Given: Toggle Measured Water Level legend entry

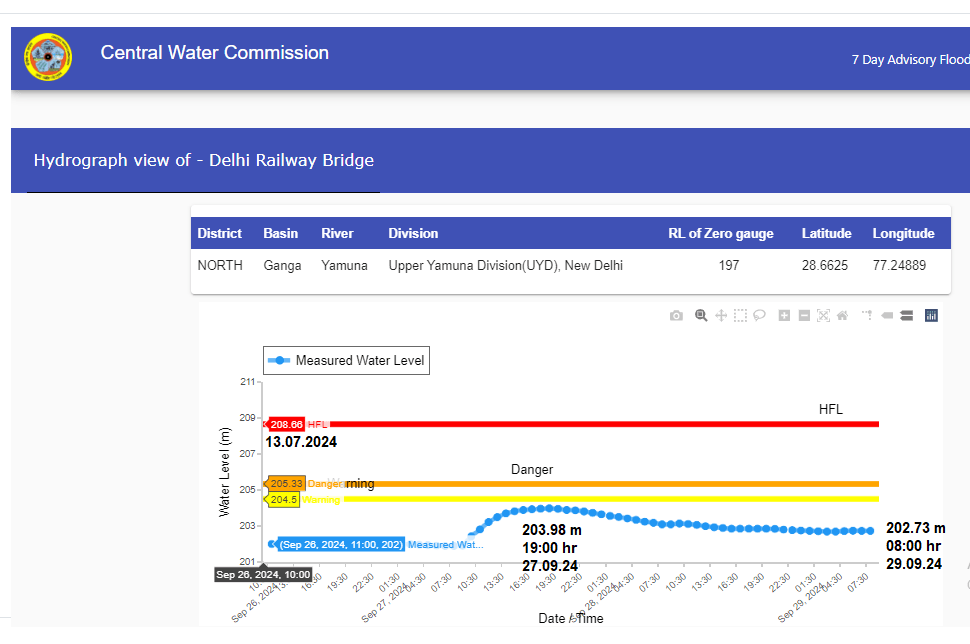Looking at the screenshot, I should coord(346,361).
